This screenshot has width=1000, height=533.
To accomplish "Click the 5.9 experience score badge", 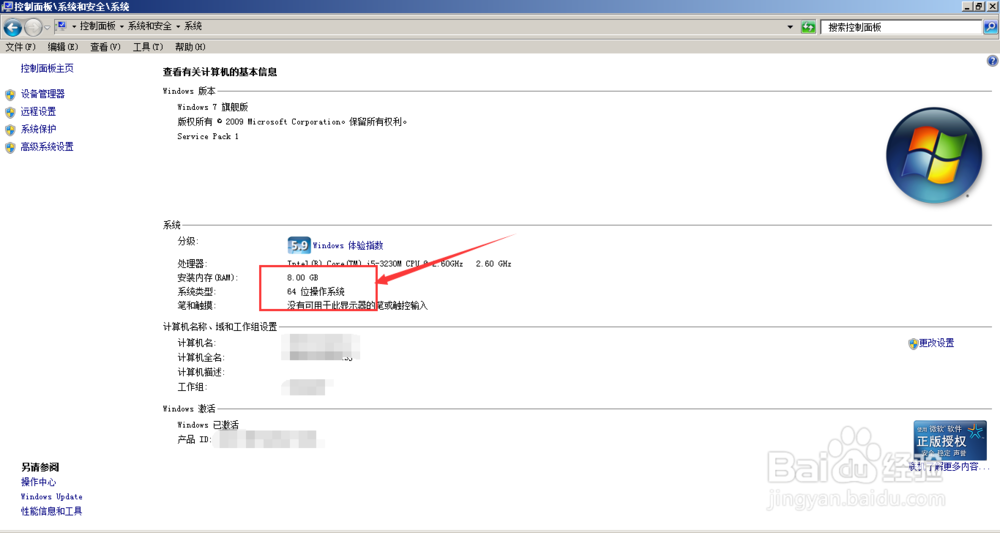I will click(299, 245).
